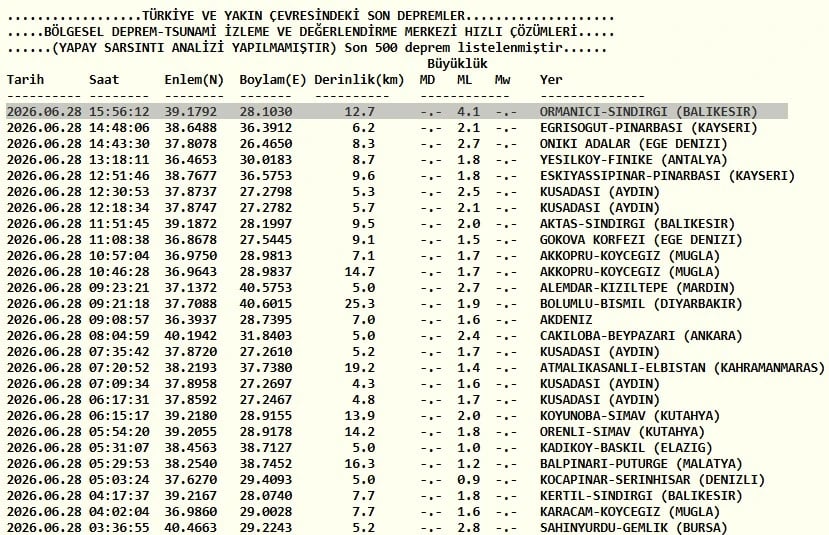Select the 4.1 ML magnitude value
Screen dimensions: 829x535
pyautogui.click(x=468, y=112)
